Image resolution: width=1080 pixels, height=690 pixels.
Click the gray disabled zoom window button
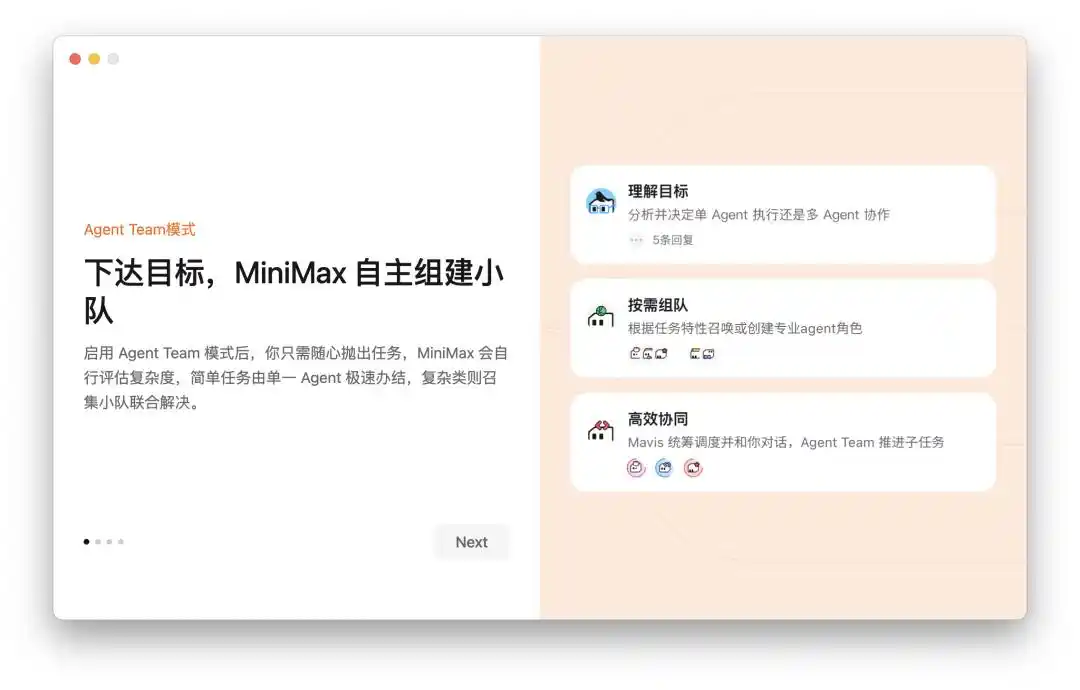pos(114,59)
